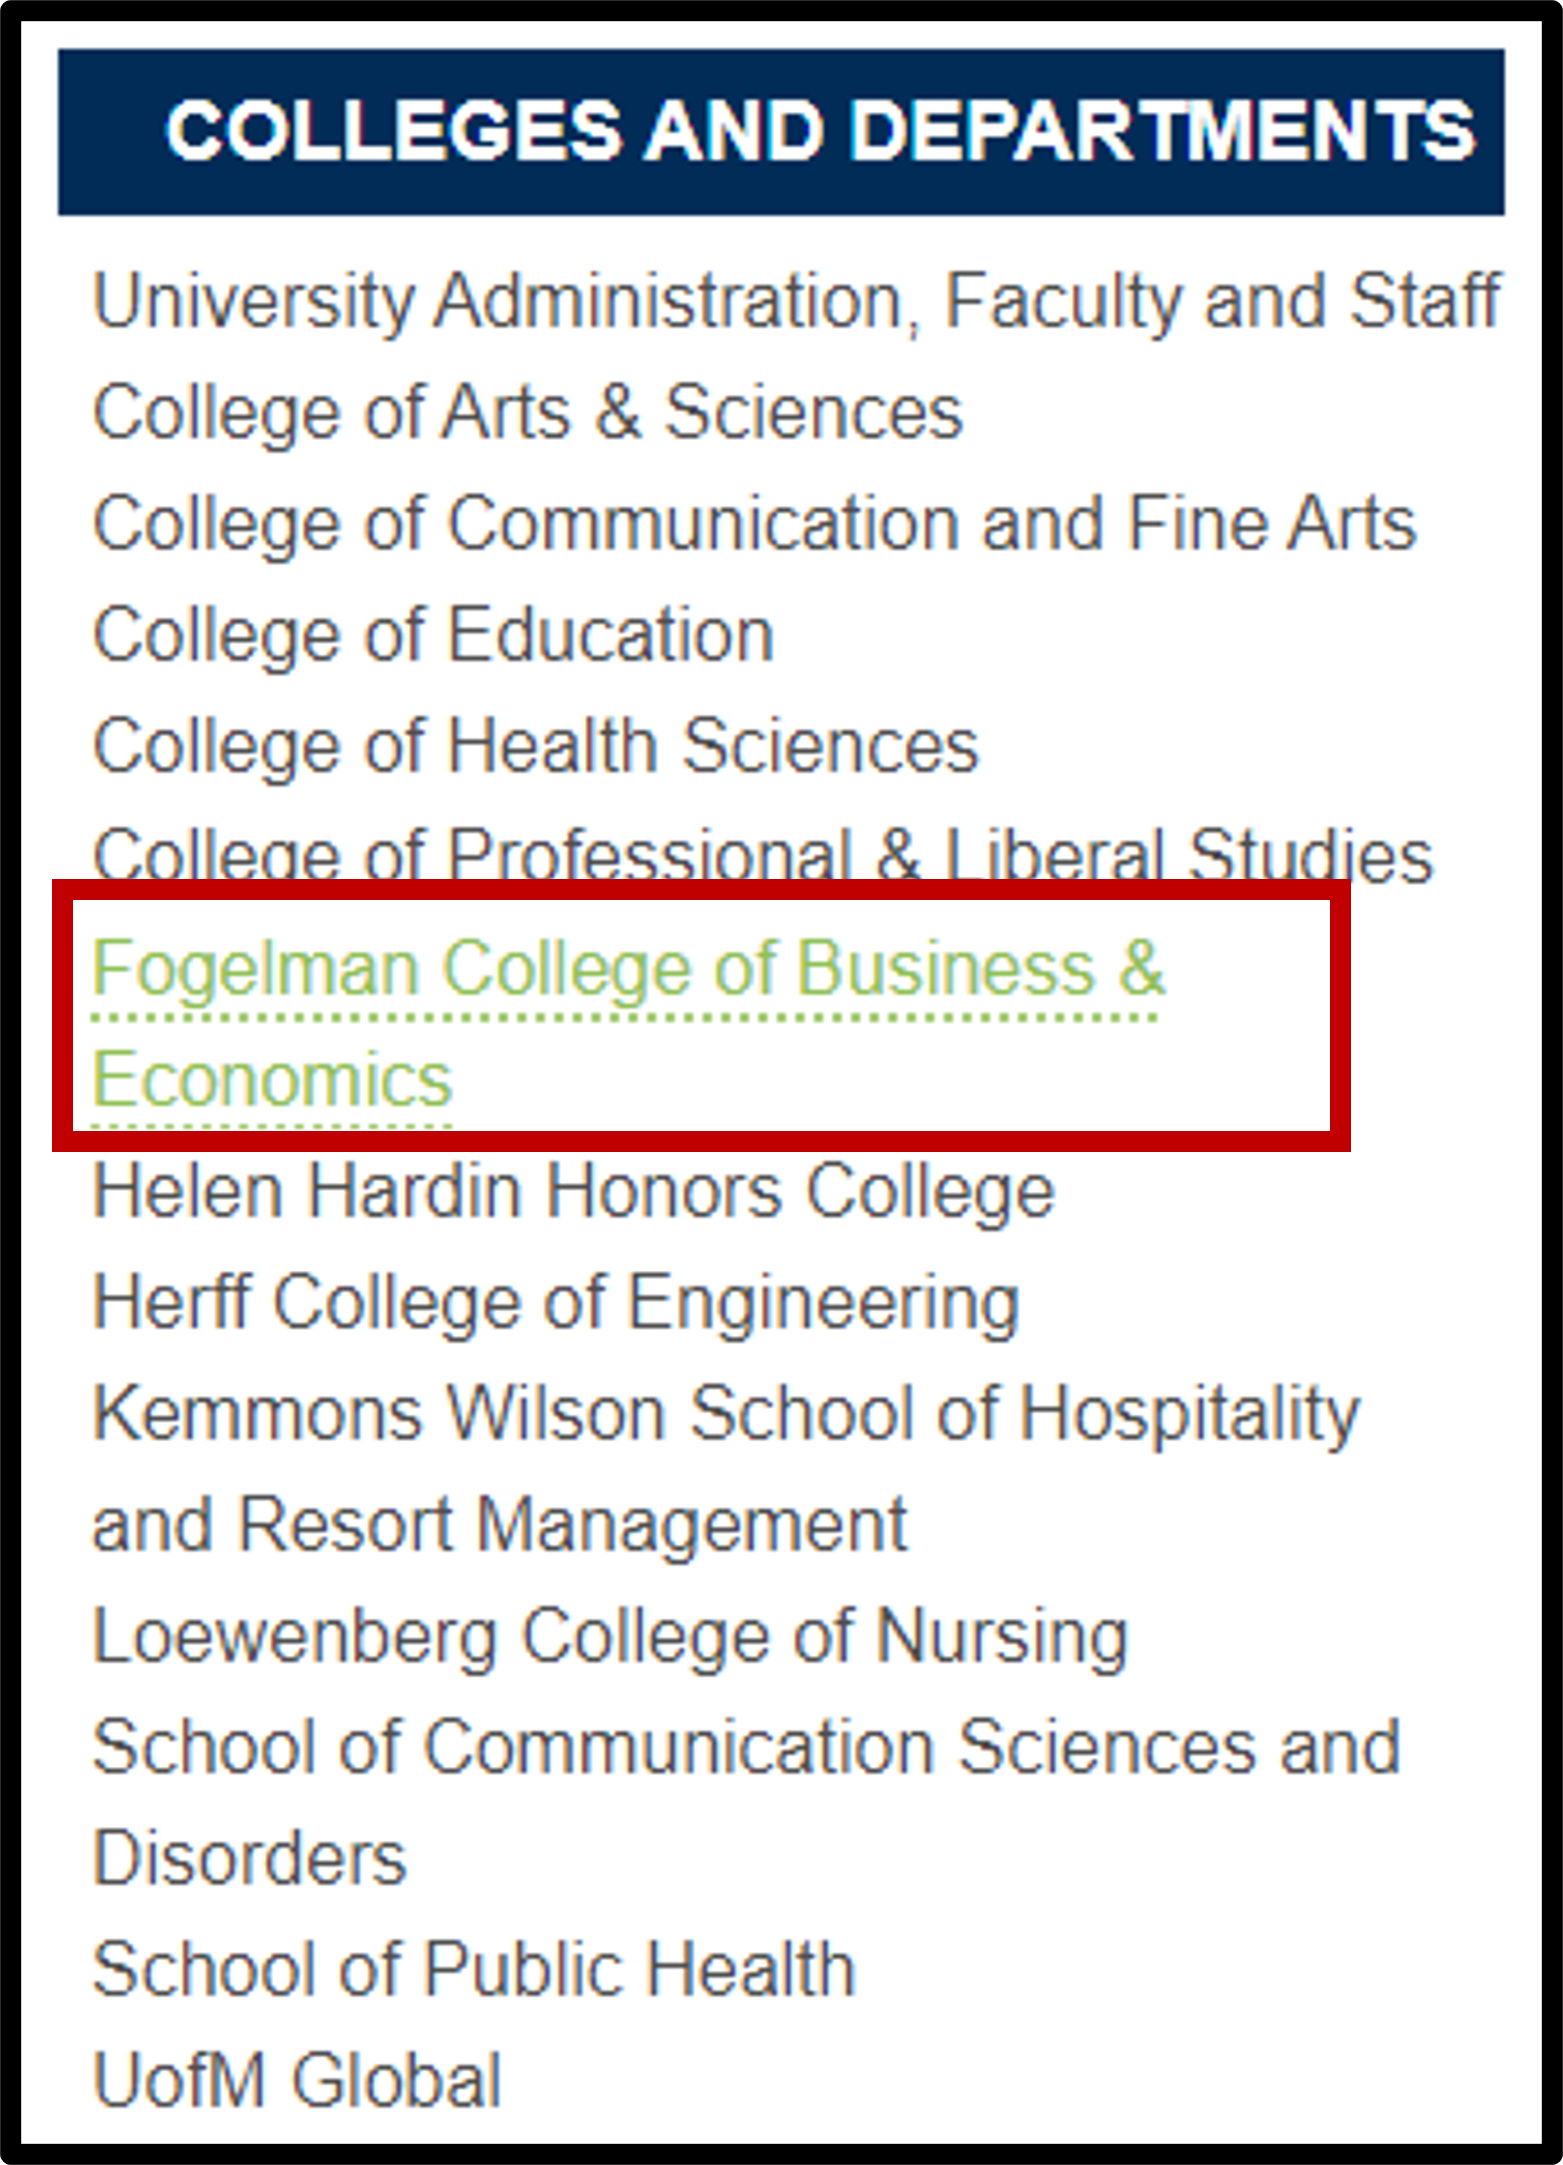Image resolution: width=1563 pixels, height=2165 pixels.
Task: Open the Herff College of Engineering page
Action: (555, 1301)
